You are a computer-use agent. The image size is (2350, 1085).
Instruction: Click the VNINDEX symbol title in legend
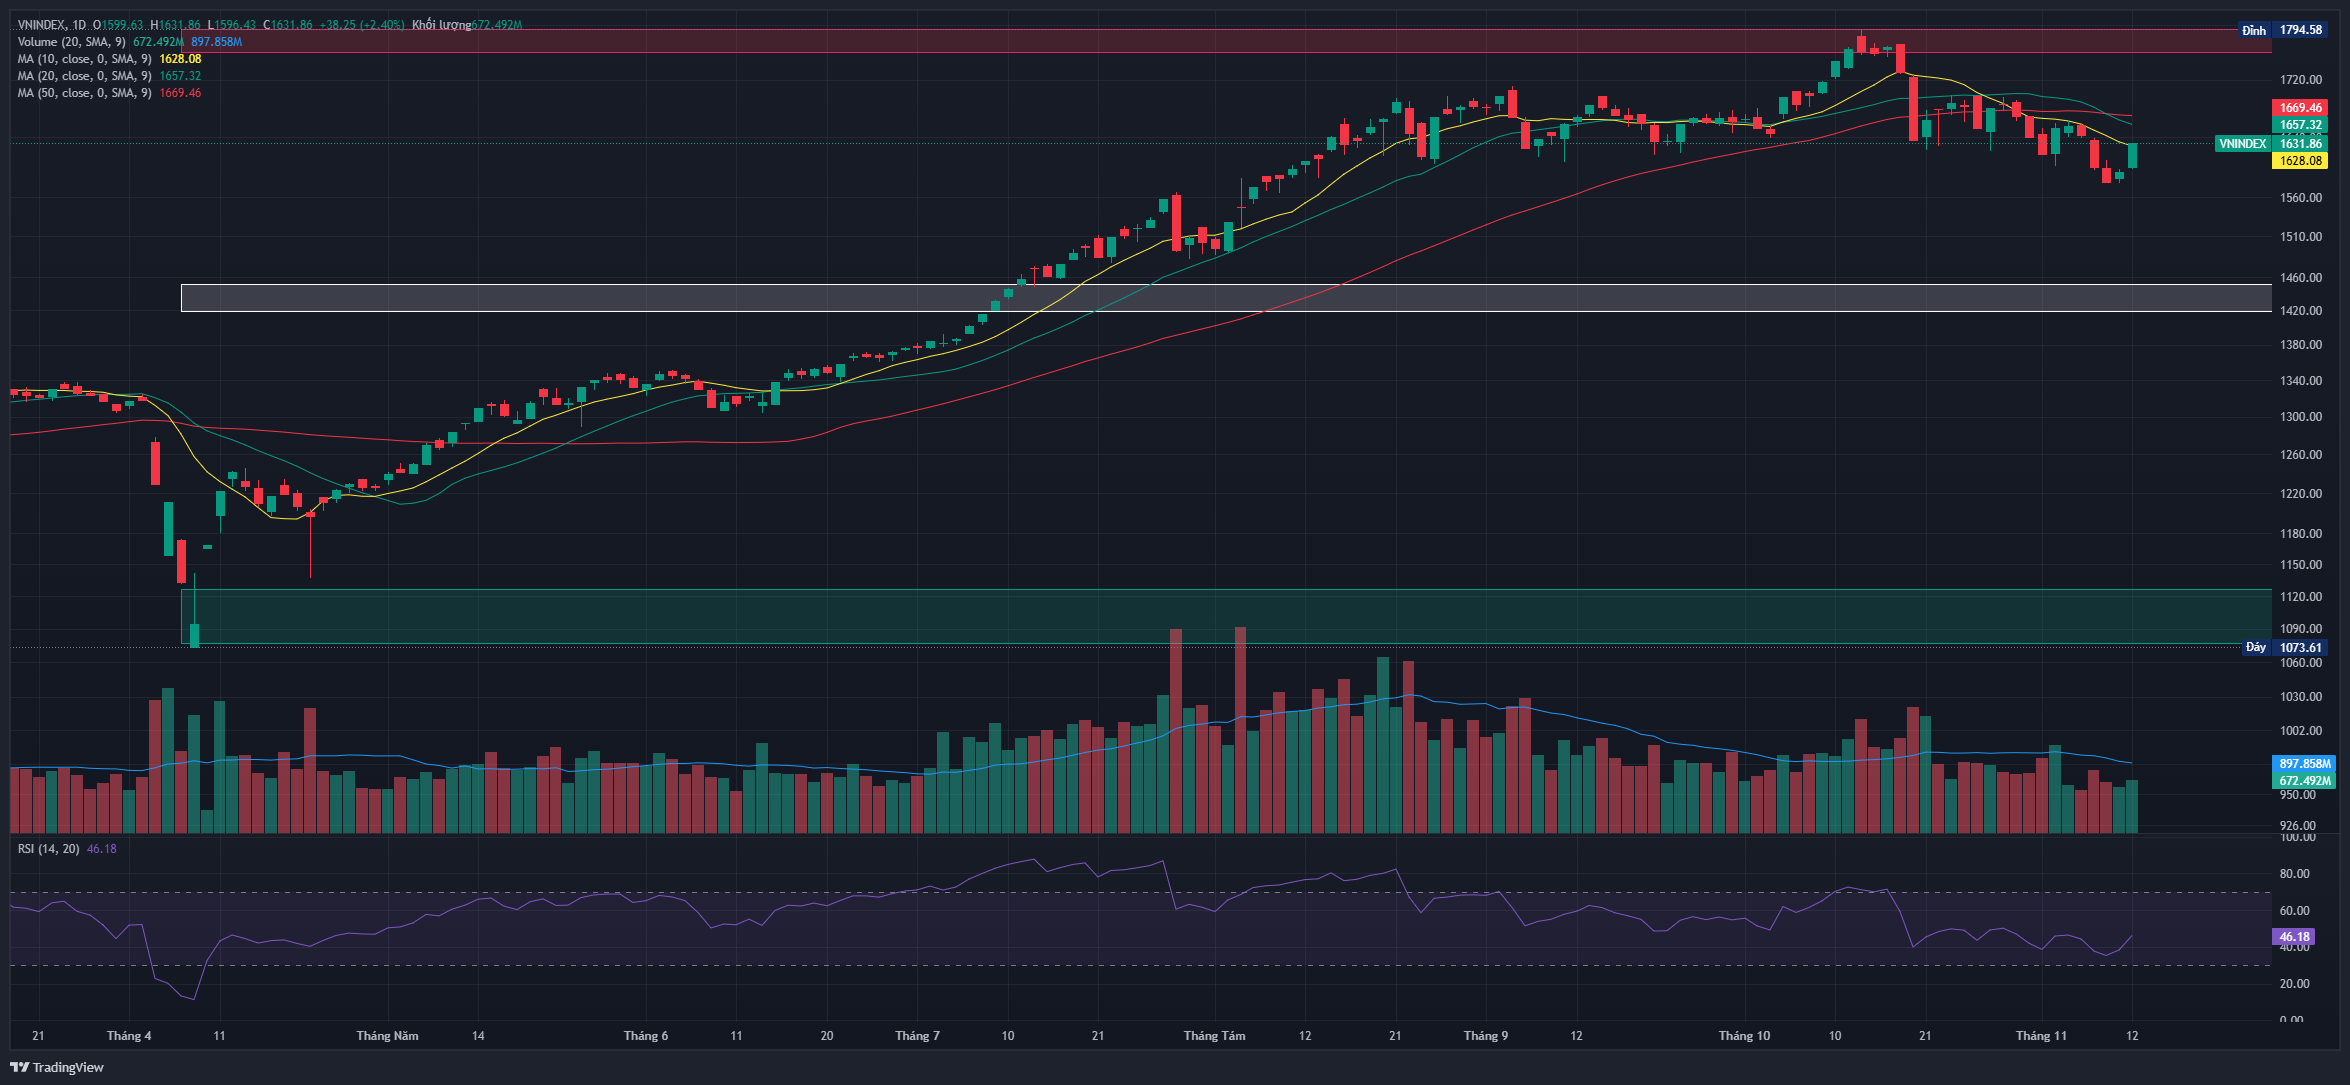pyautogui.click(x=42, y=25)
